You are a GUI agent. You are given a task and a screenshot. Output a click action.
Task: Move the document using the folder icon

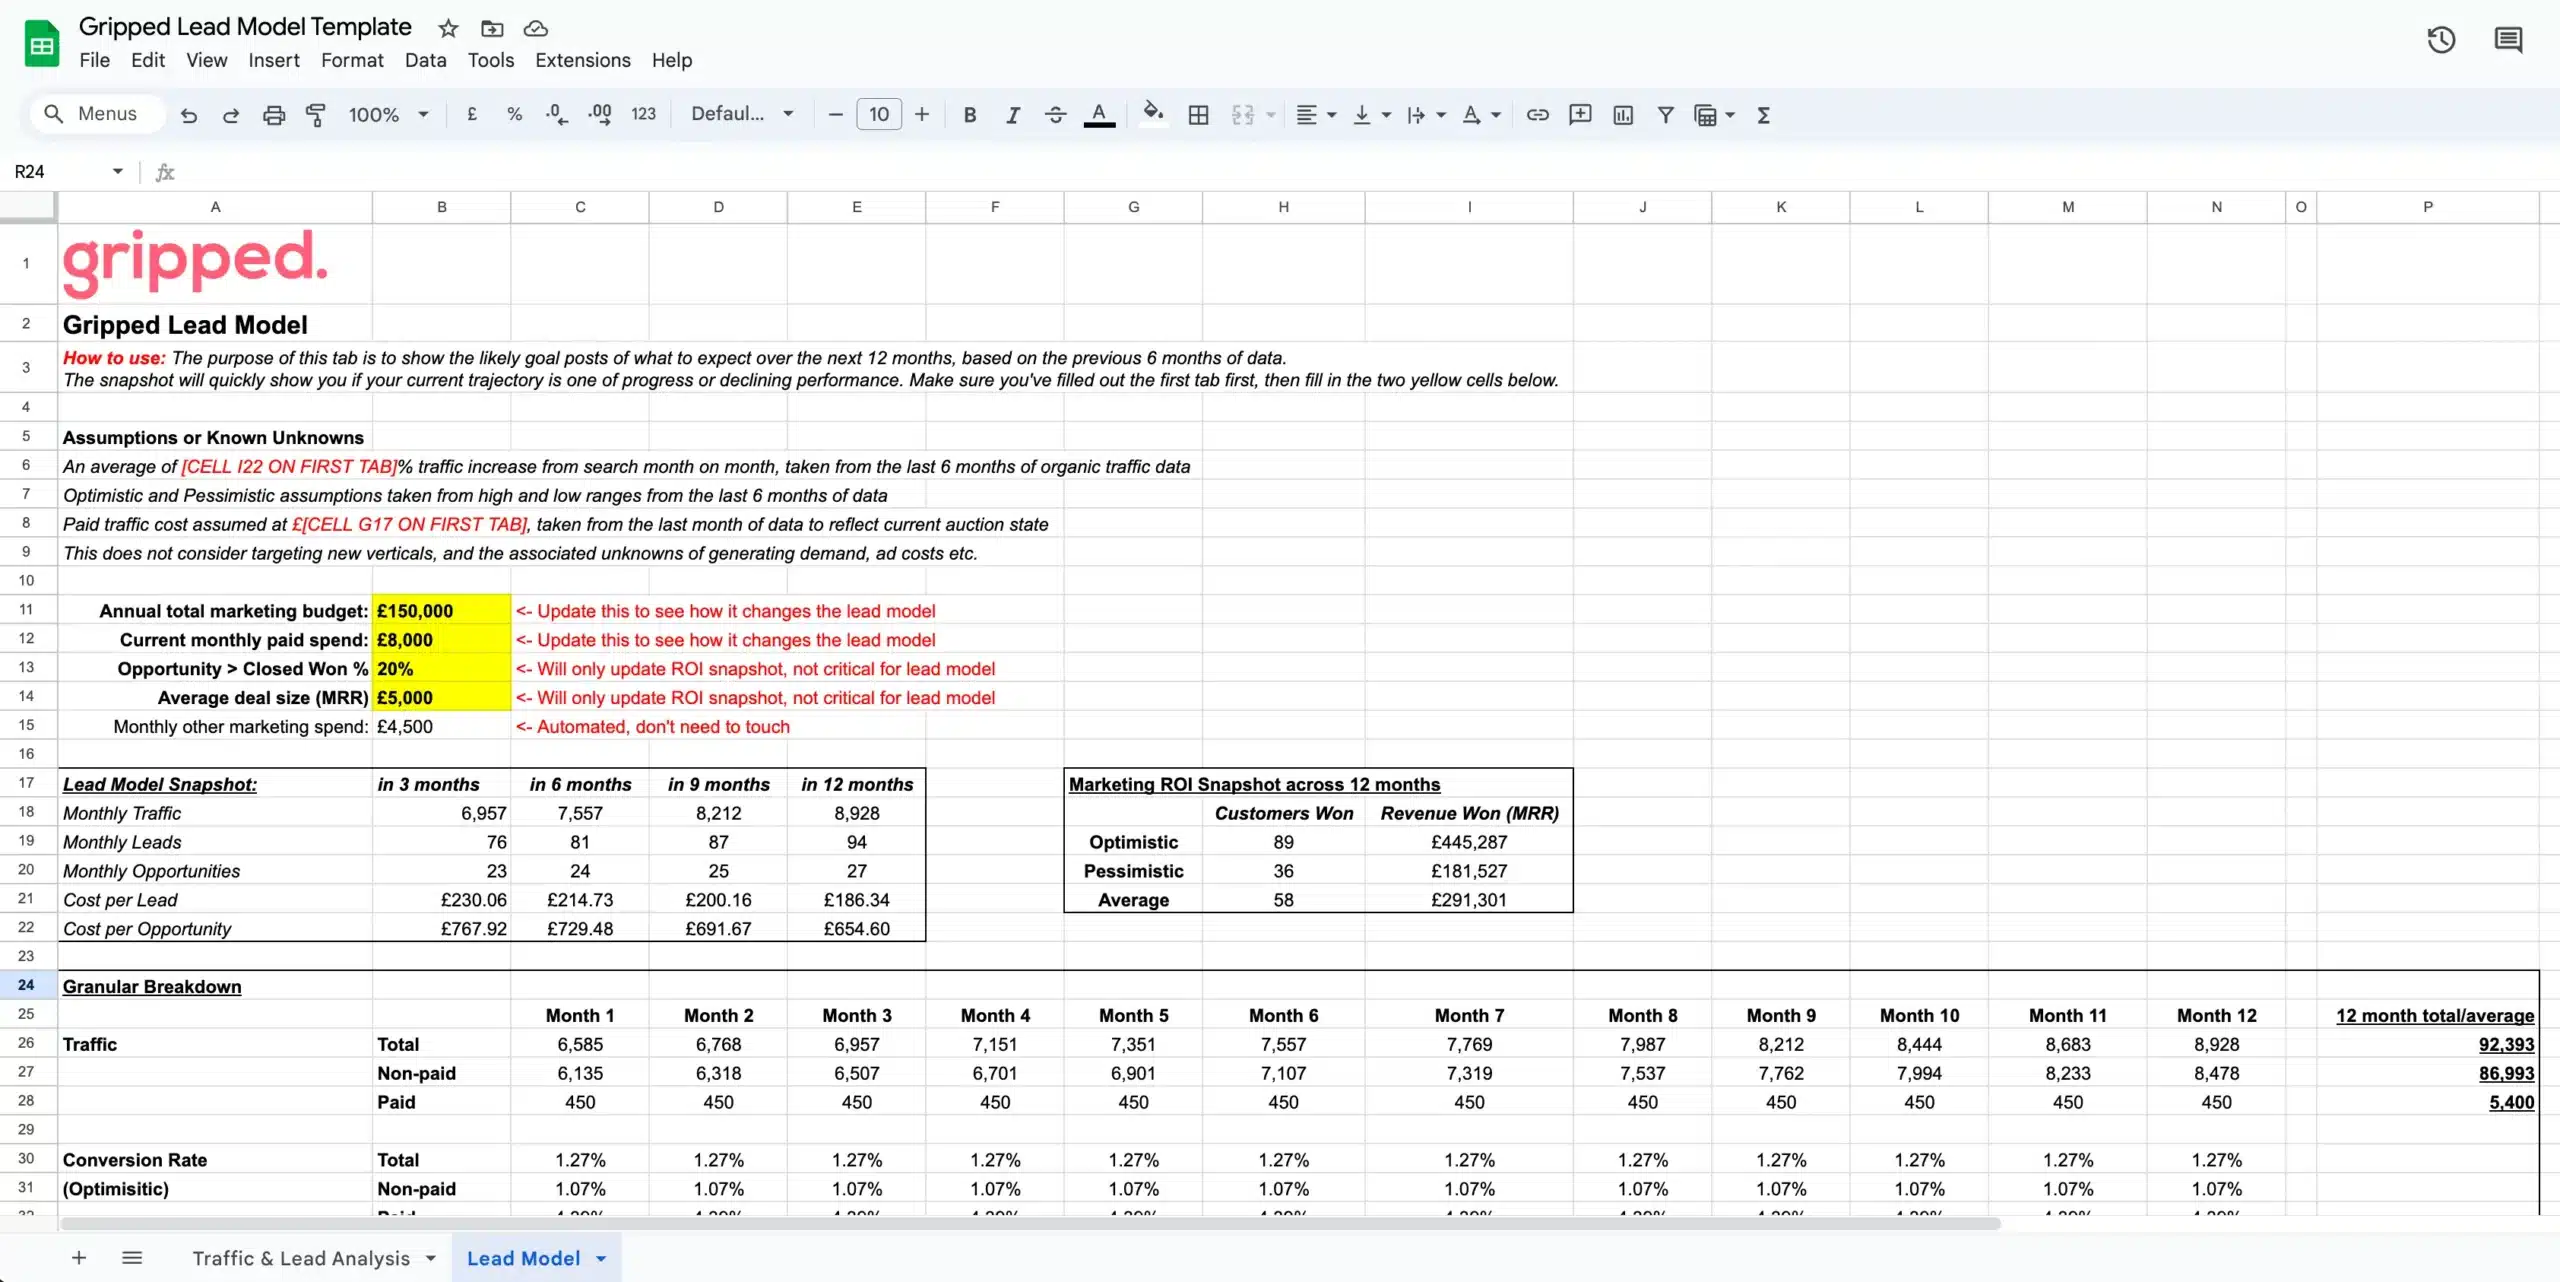pyautogui.click(x=491, y=28)
